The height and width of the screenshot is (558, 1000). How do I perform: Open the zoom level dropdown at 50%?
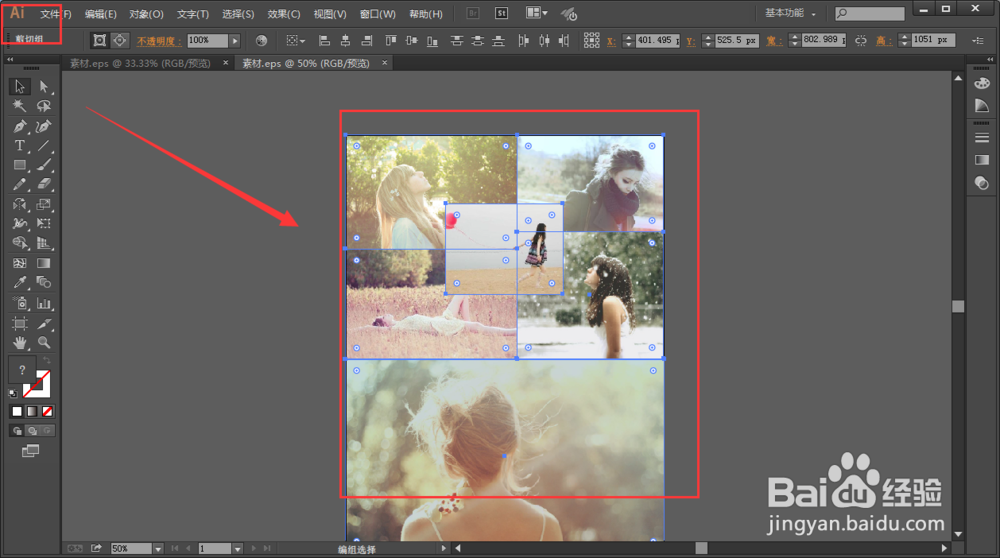[158, 548]
